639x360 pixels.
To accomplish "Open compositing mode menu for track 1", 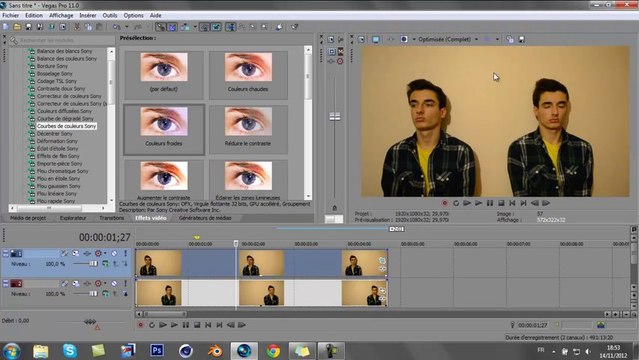I will click(105, 264).
